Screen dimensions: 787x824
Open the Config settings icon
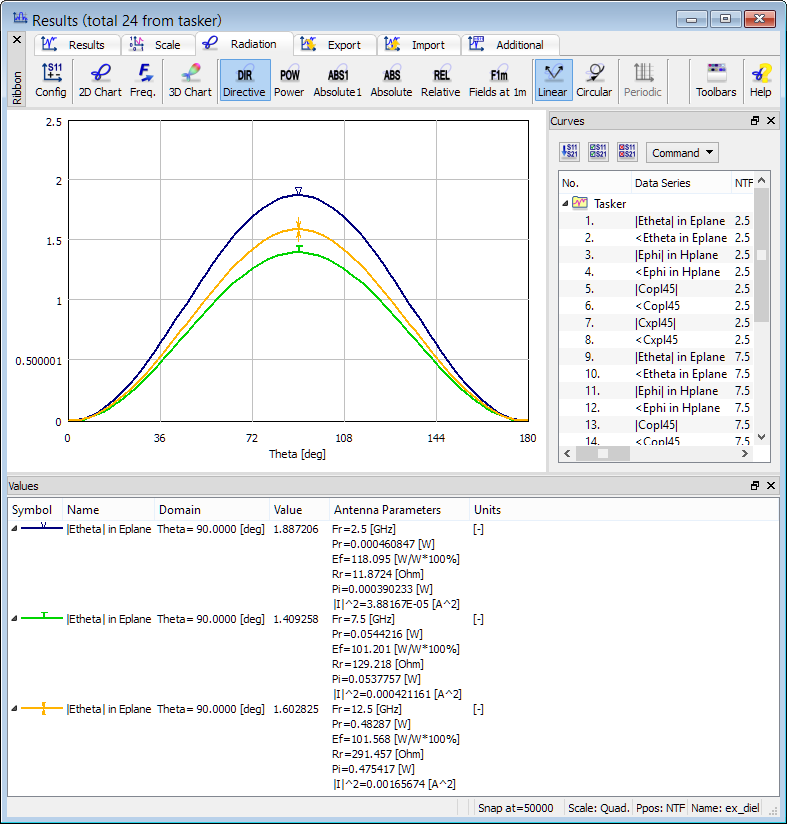pos(51,80)
